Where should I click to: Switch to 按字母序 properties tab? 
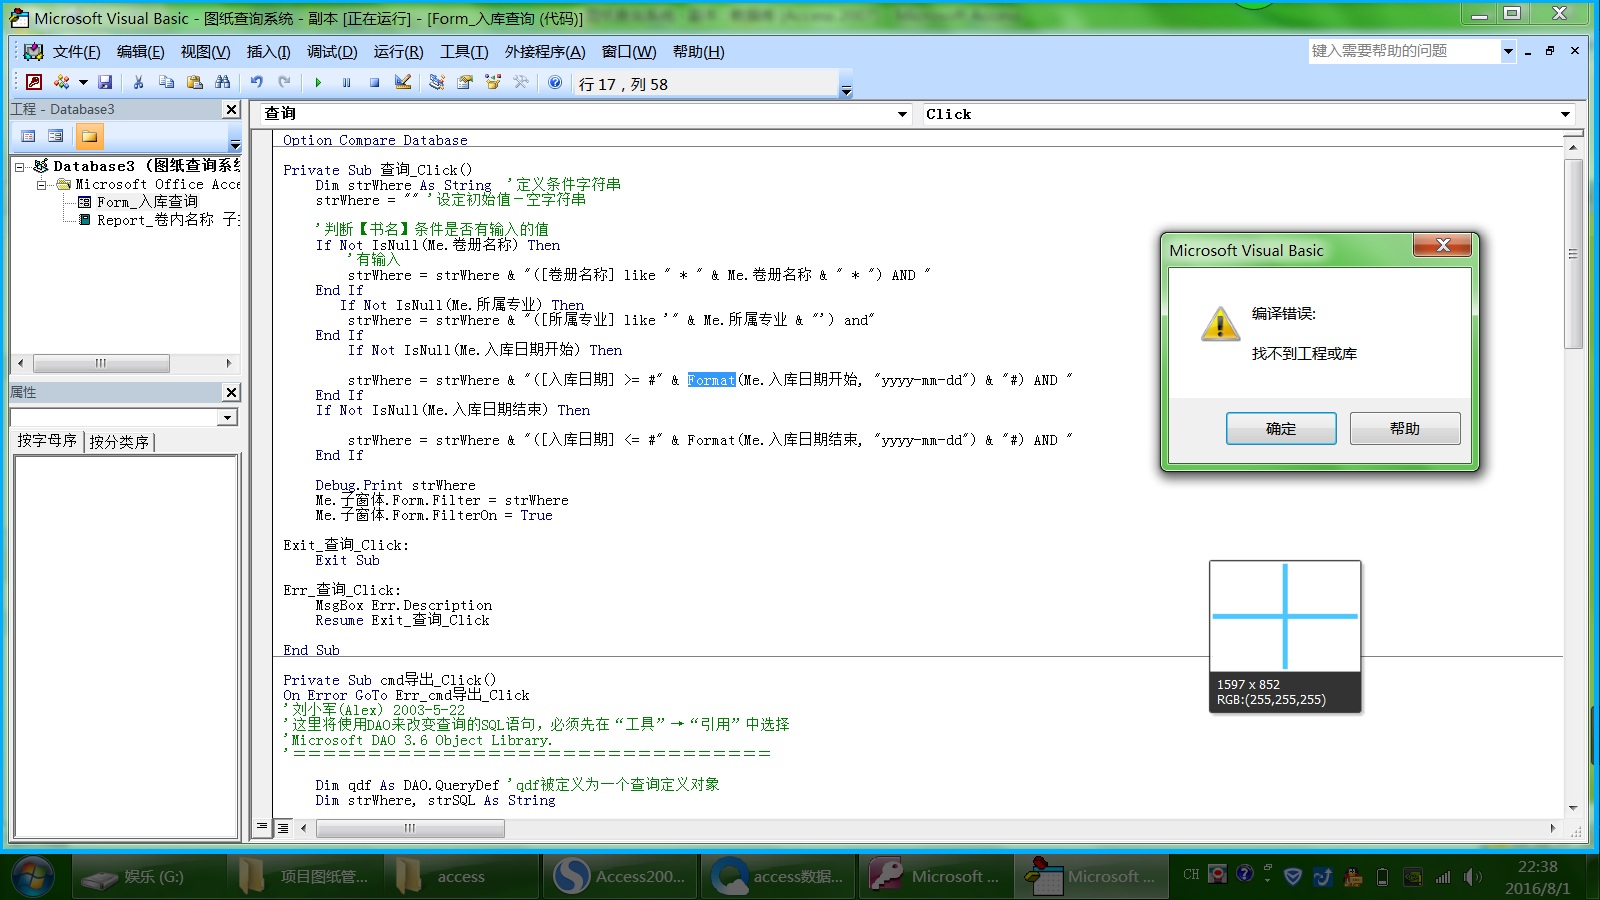(x=47, y=441)
